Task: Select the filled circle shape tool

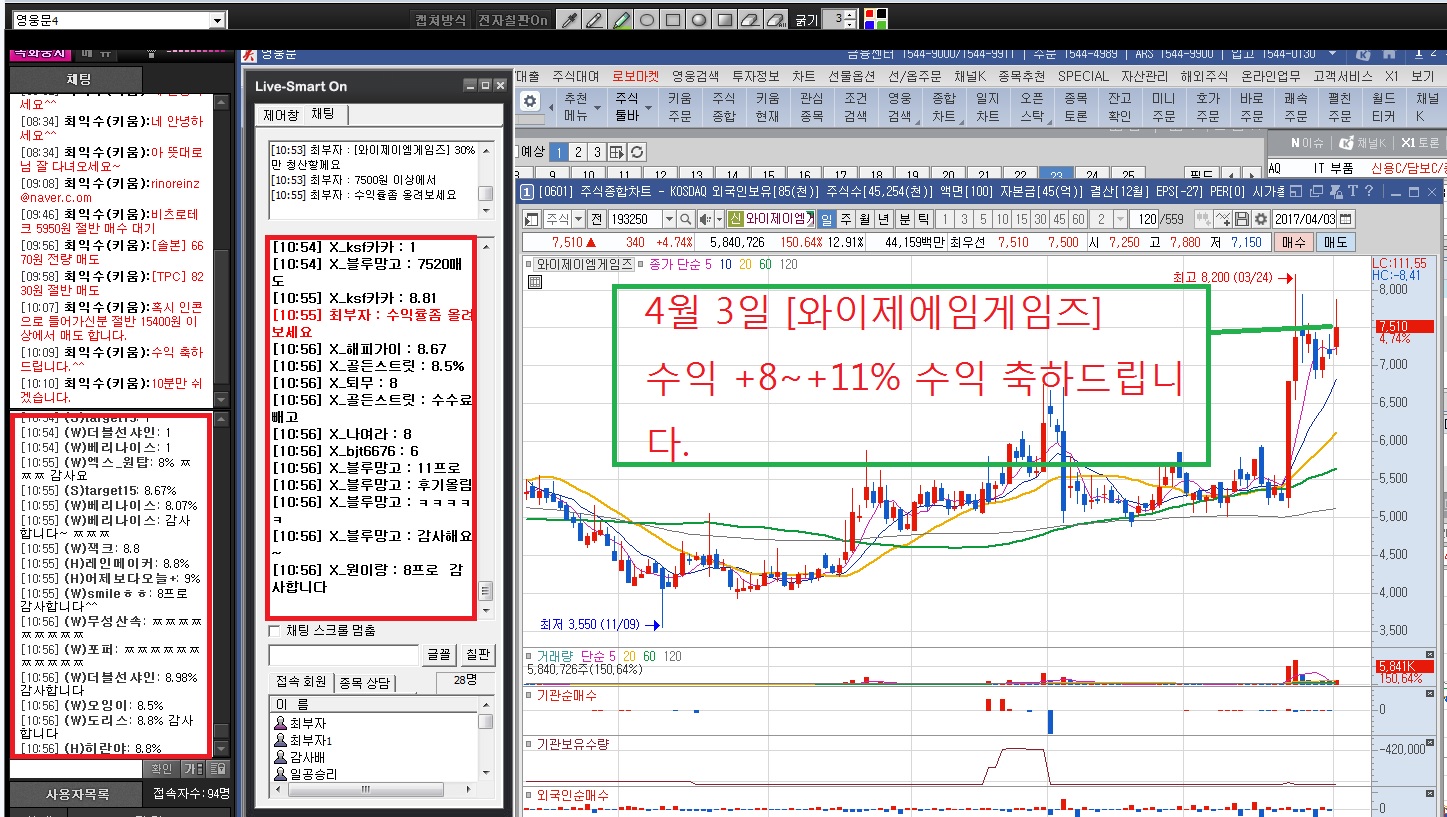Action: point(698,20)
